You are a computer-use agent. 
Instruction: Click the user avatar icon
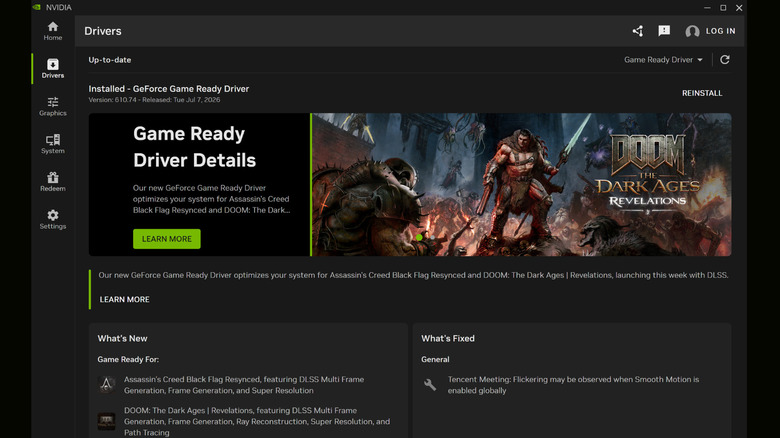(692, 31)
